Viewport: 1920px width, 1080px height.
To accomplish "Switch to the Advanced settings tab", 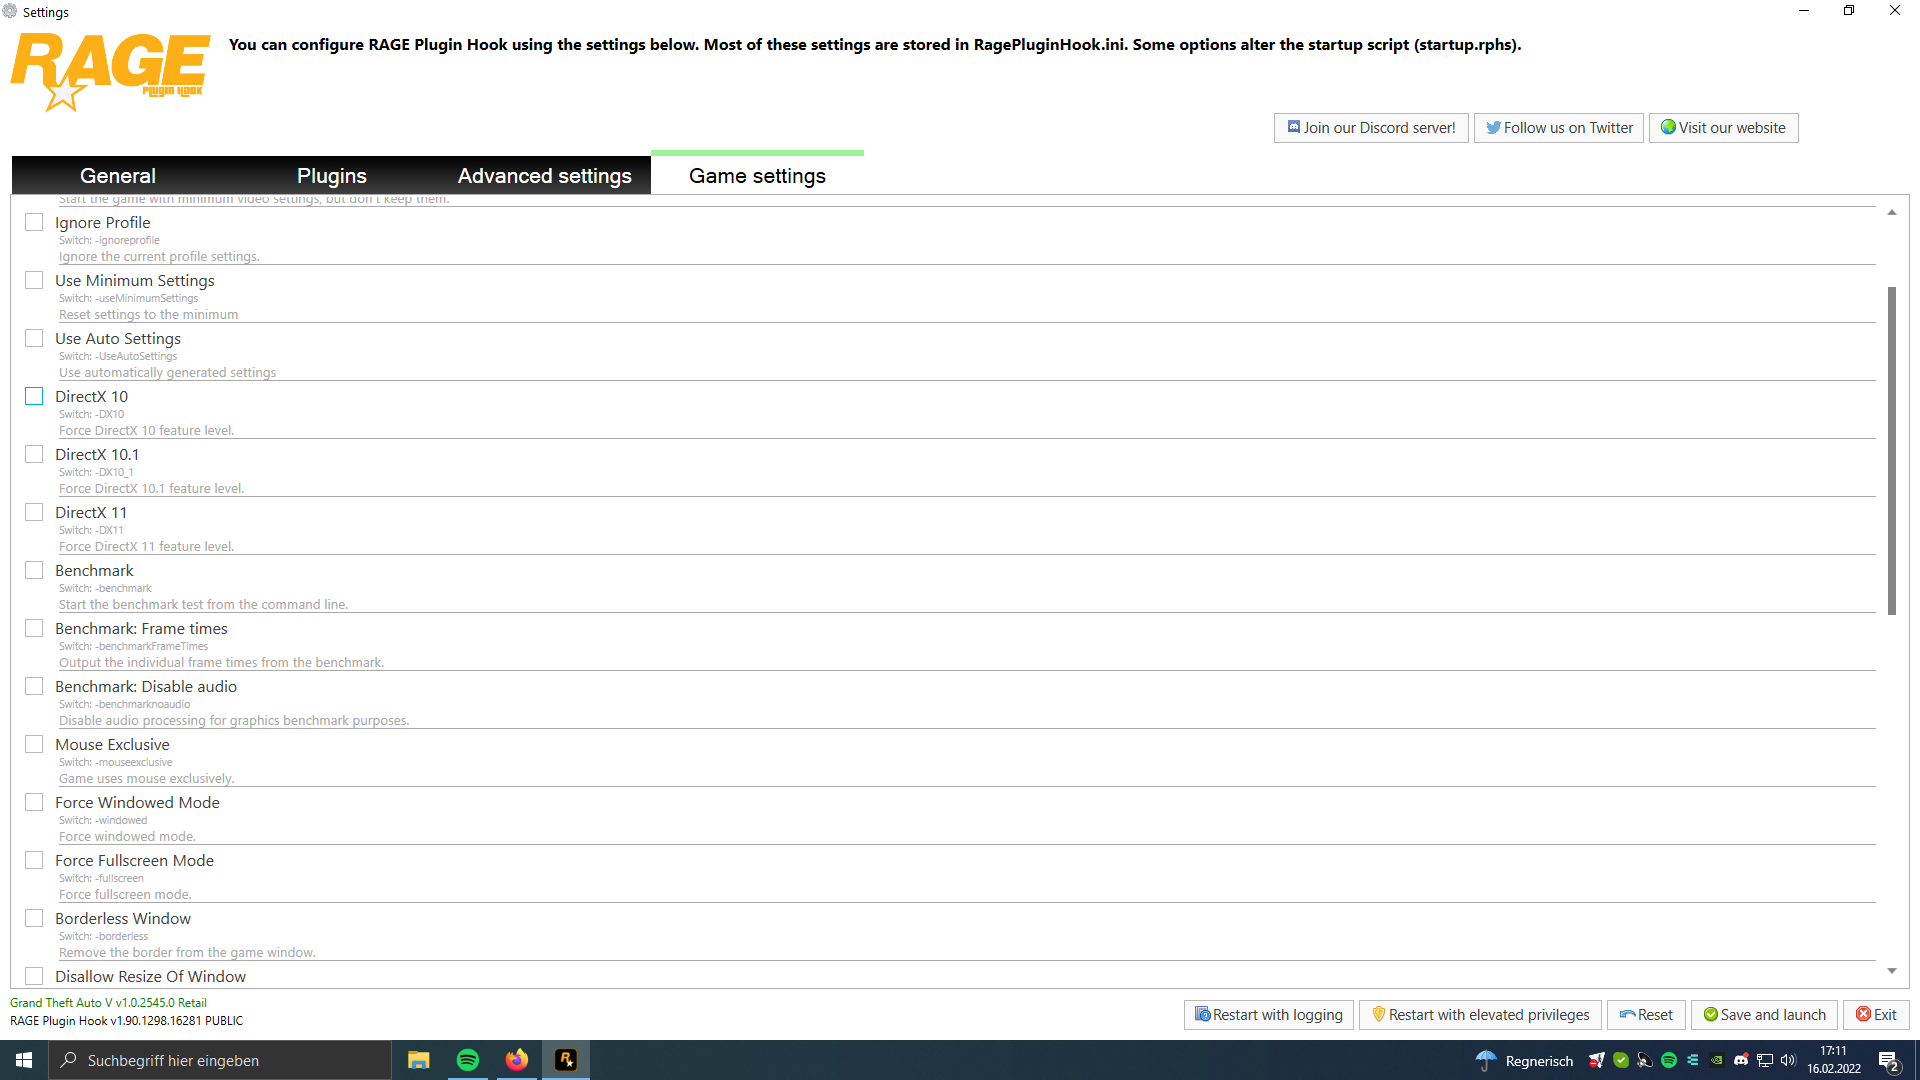I will (544, 176).
